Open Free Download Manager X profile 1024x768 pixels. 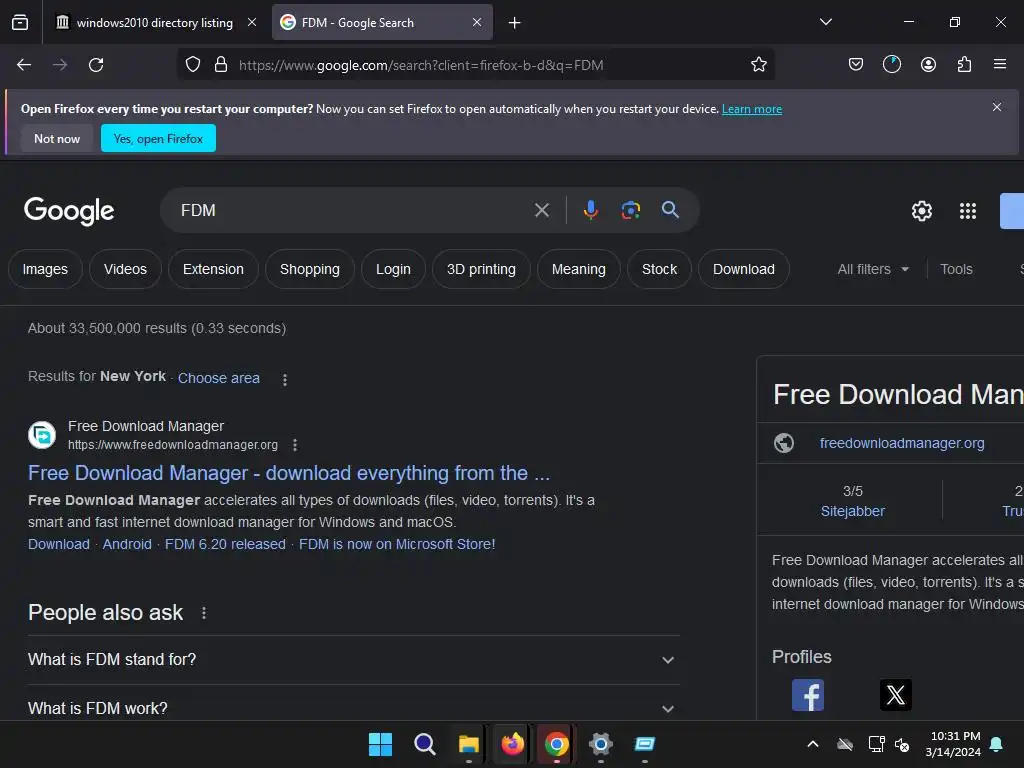tap(895, 695)
